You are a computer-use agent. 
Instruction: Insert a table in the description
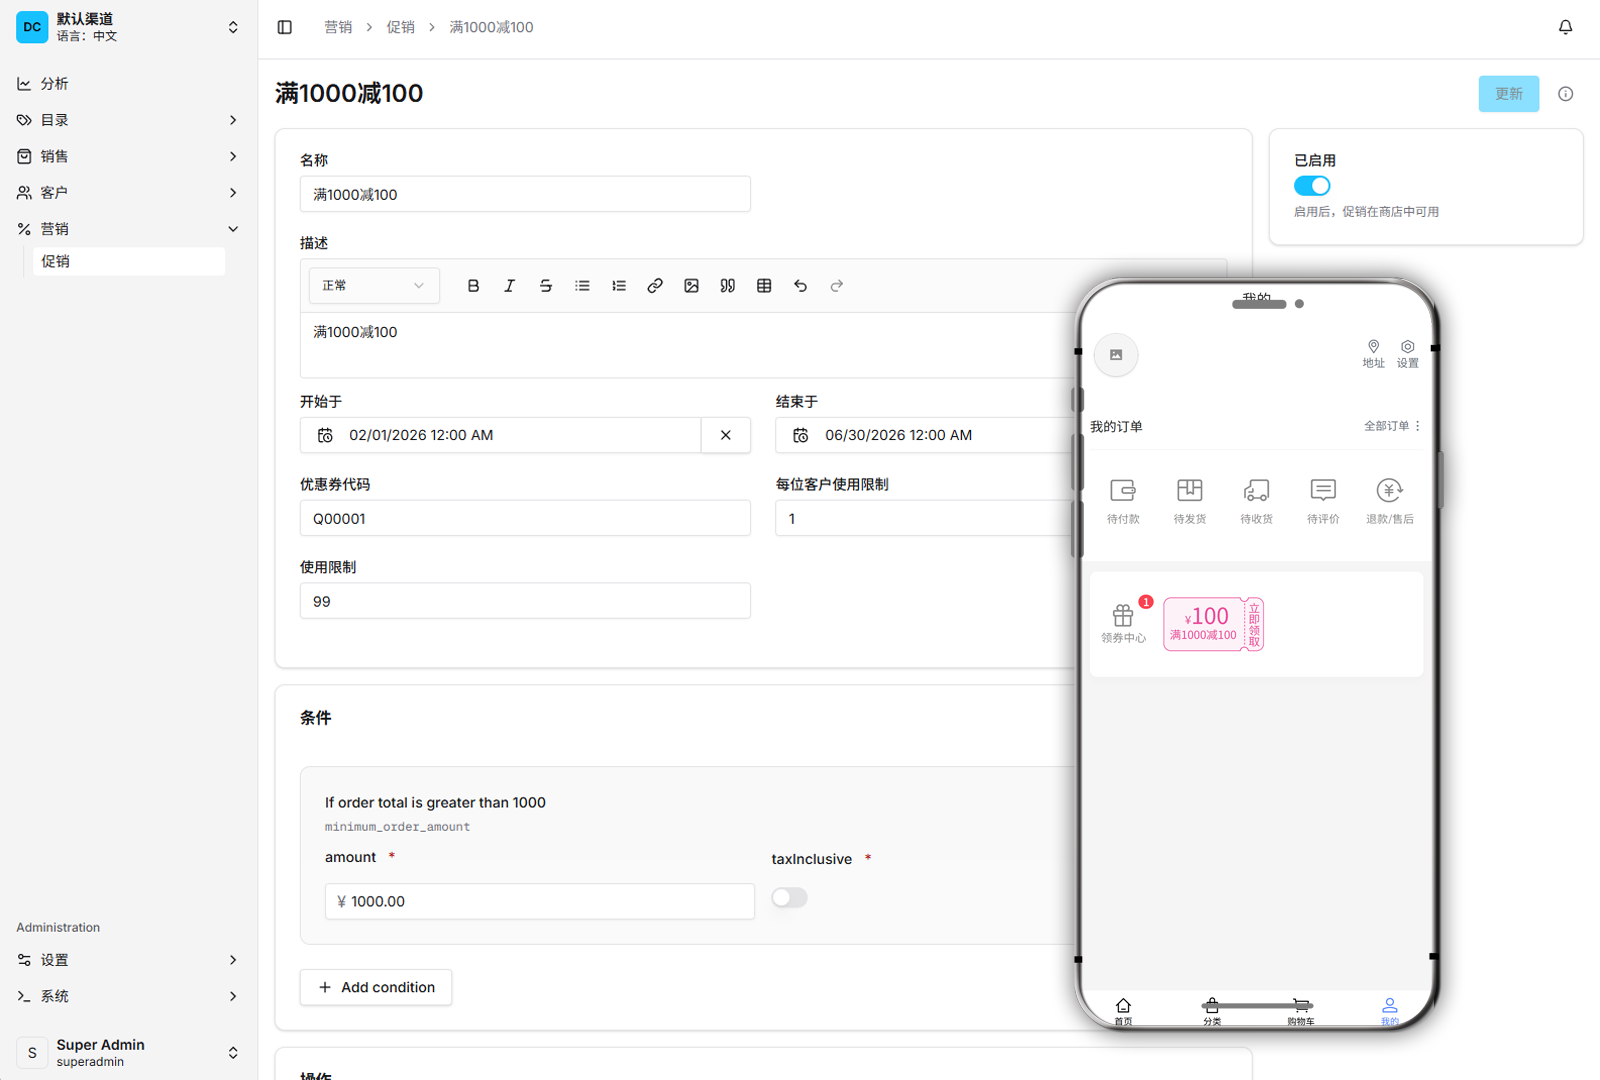point(764,286)
